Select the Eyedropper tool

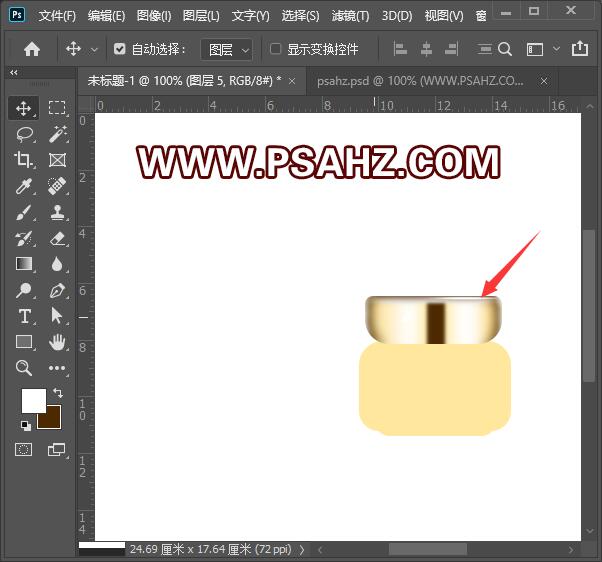pyautogui.click(x=23, y=186)
